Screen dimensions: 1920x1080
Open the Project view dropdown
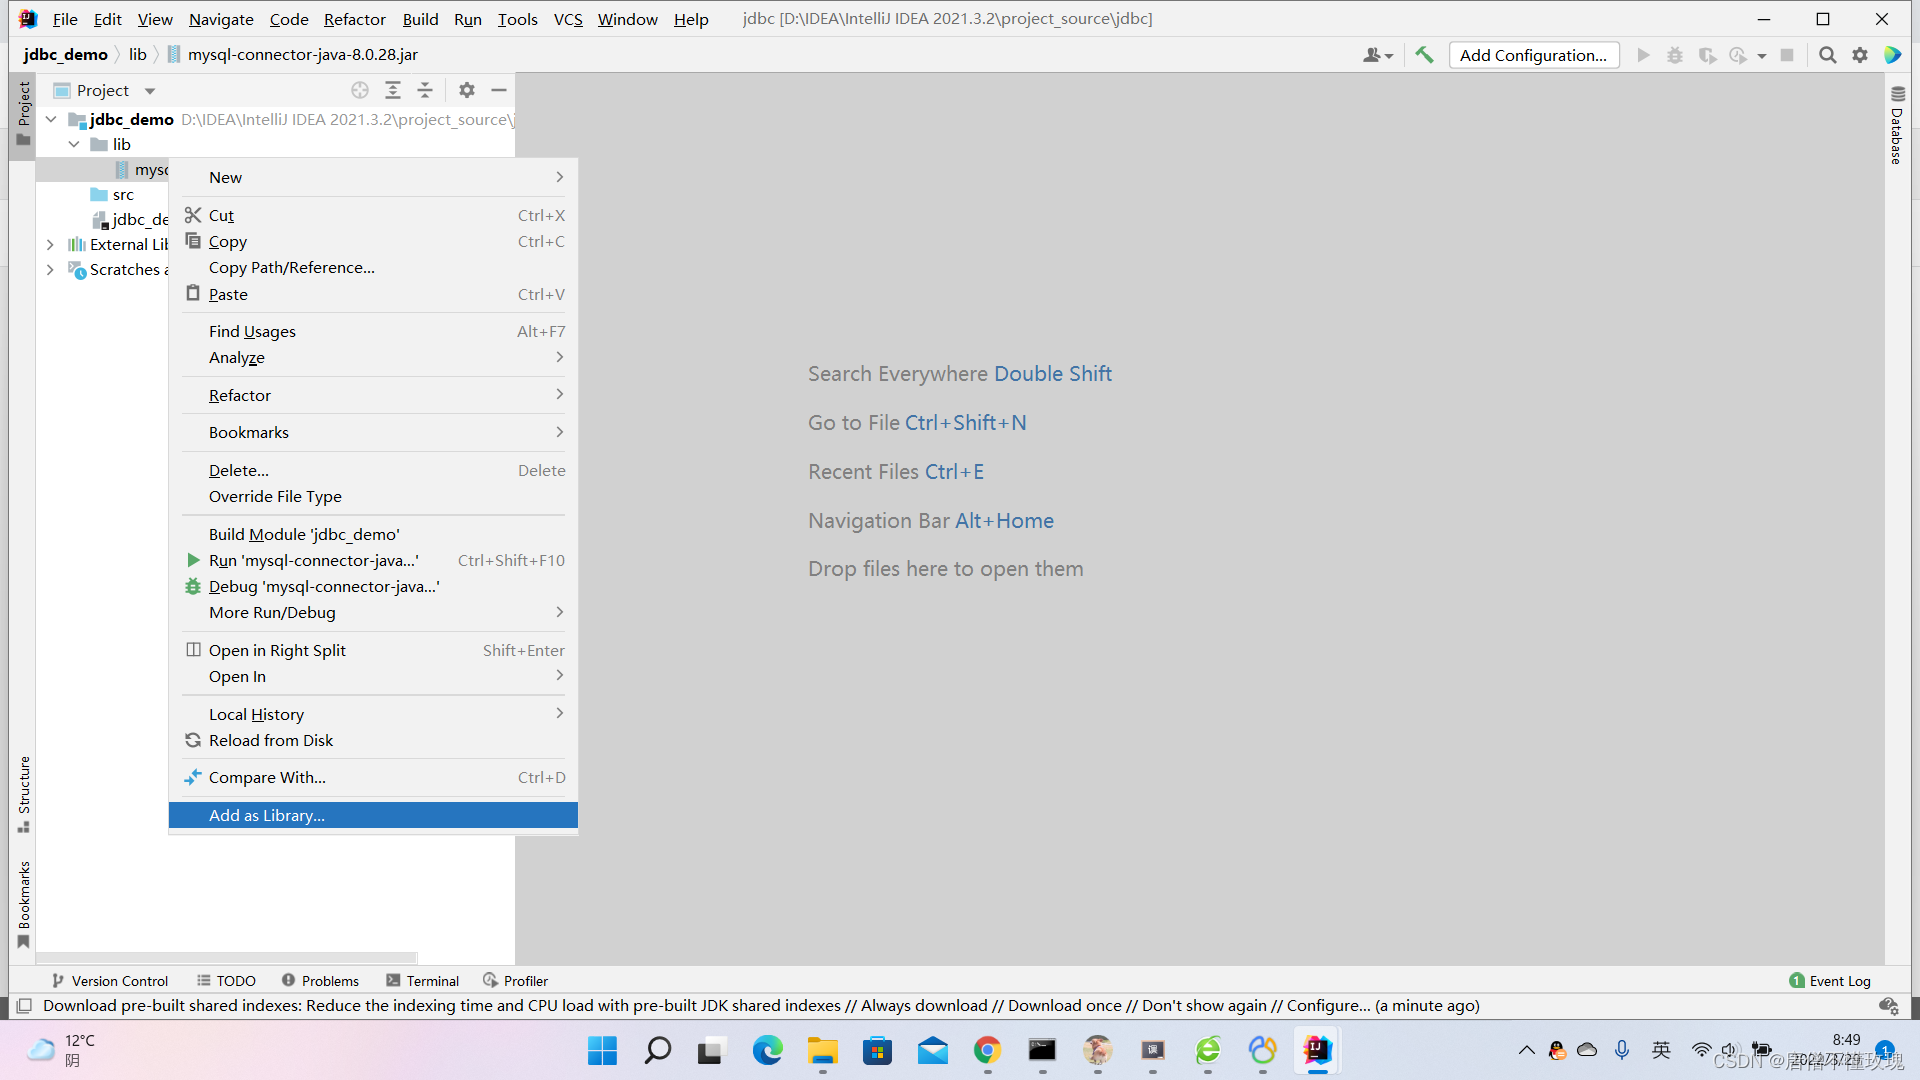[150, 91]
